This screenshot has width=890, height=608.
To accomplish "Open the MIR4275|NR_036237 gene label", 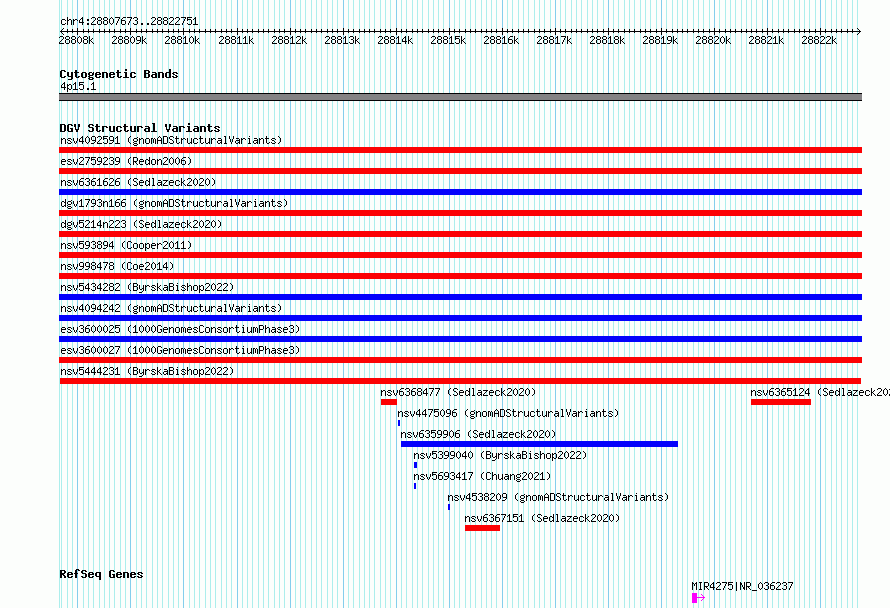I will click(x=742, y=586).
